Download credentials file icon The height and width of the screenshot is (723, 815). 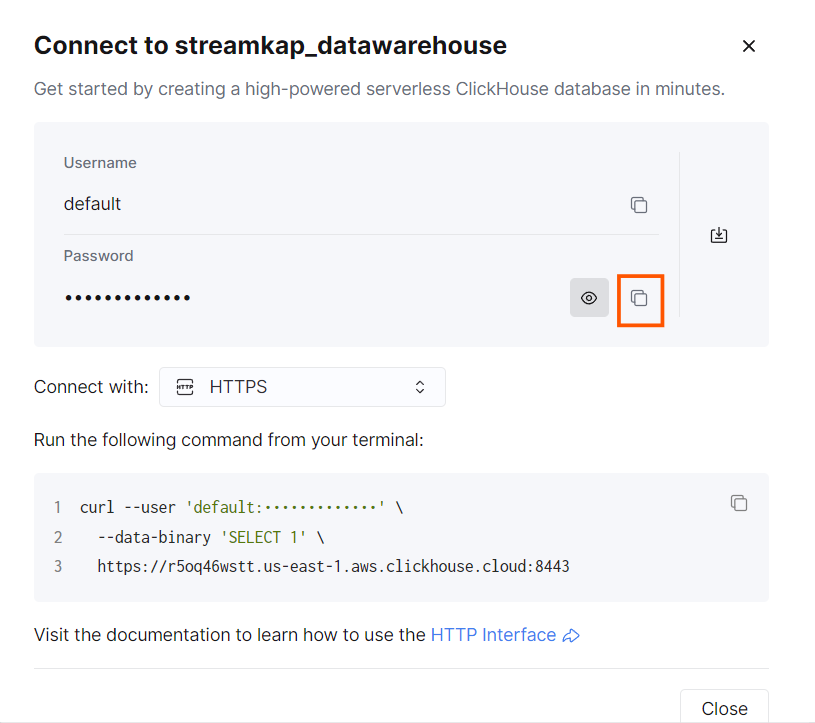(719, 235)
